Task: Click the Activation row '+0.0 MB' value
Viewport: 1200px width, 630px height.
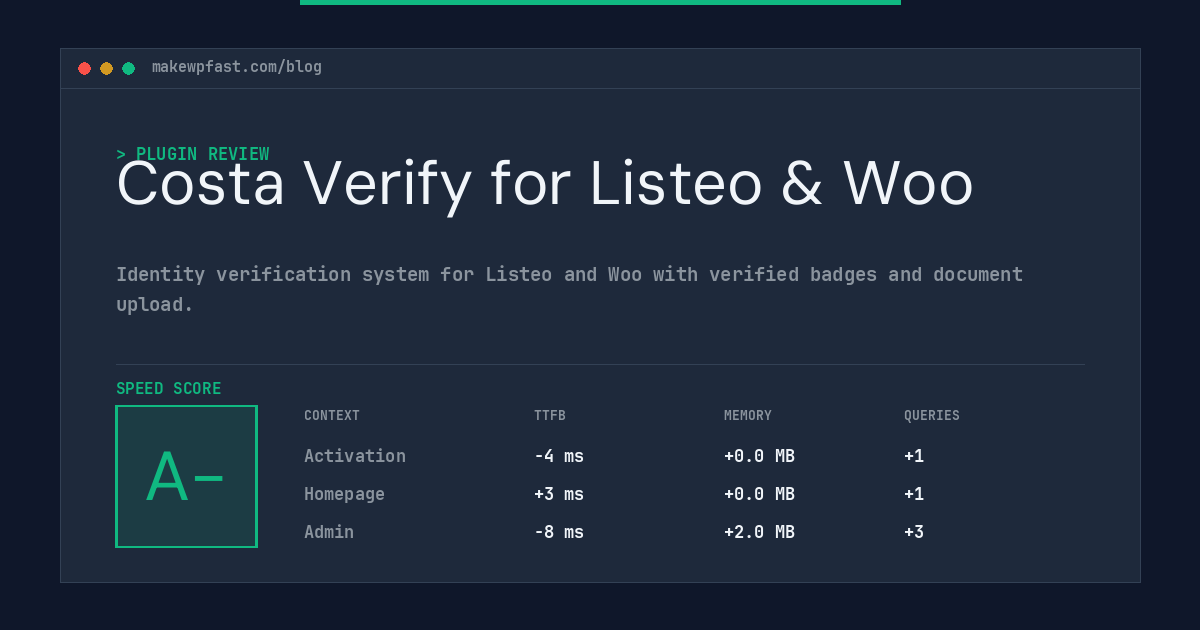Action: (760, 456)
